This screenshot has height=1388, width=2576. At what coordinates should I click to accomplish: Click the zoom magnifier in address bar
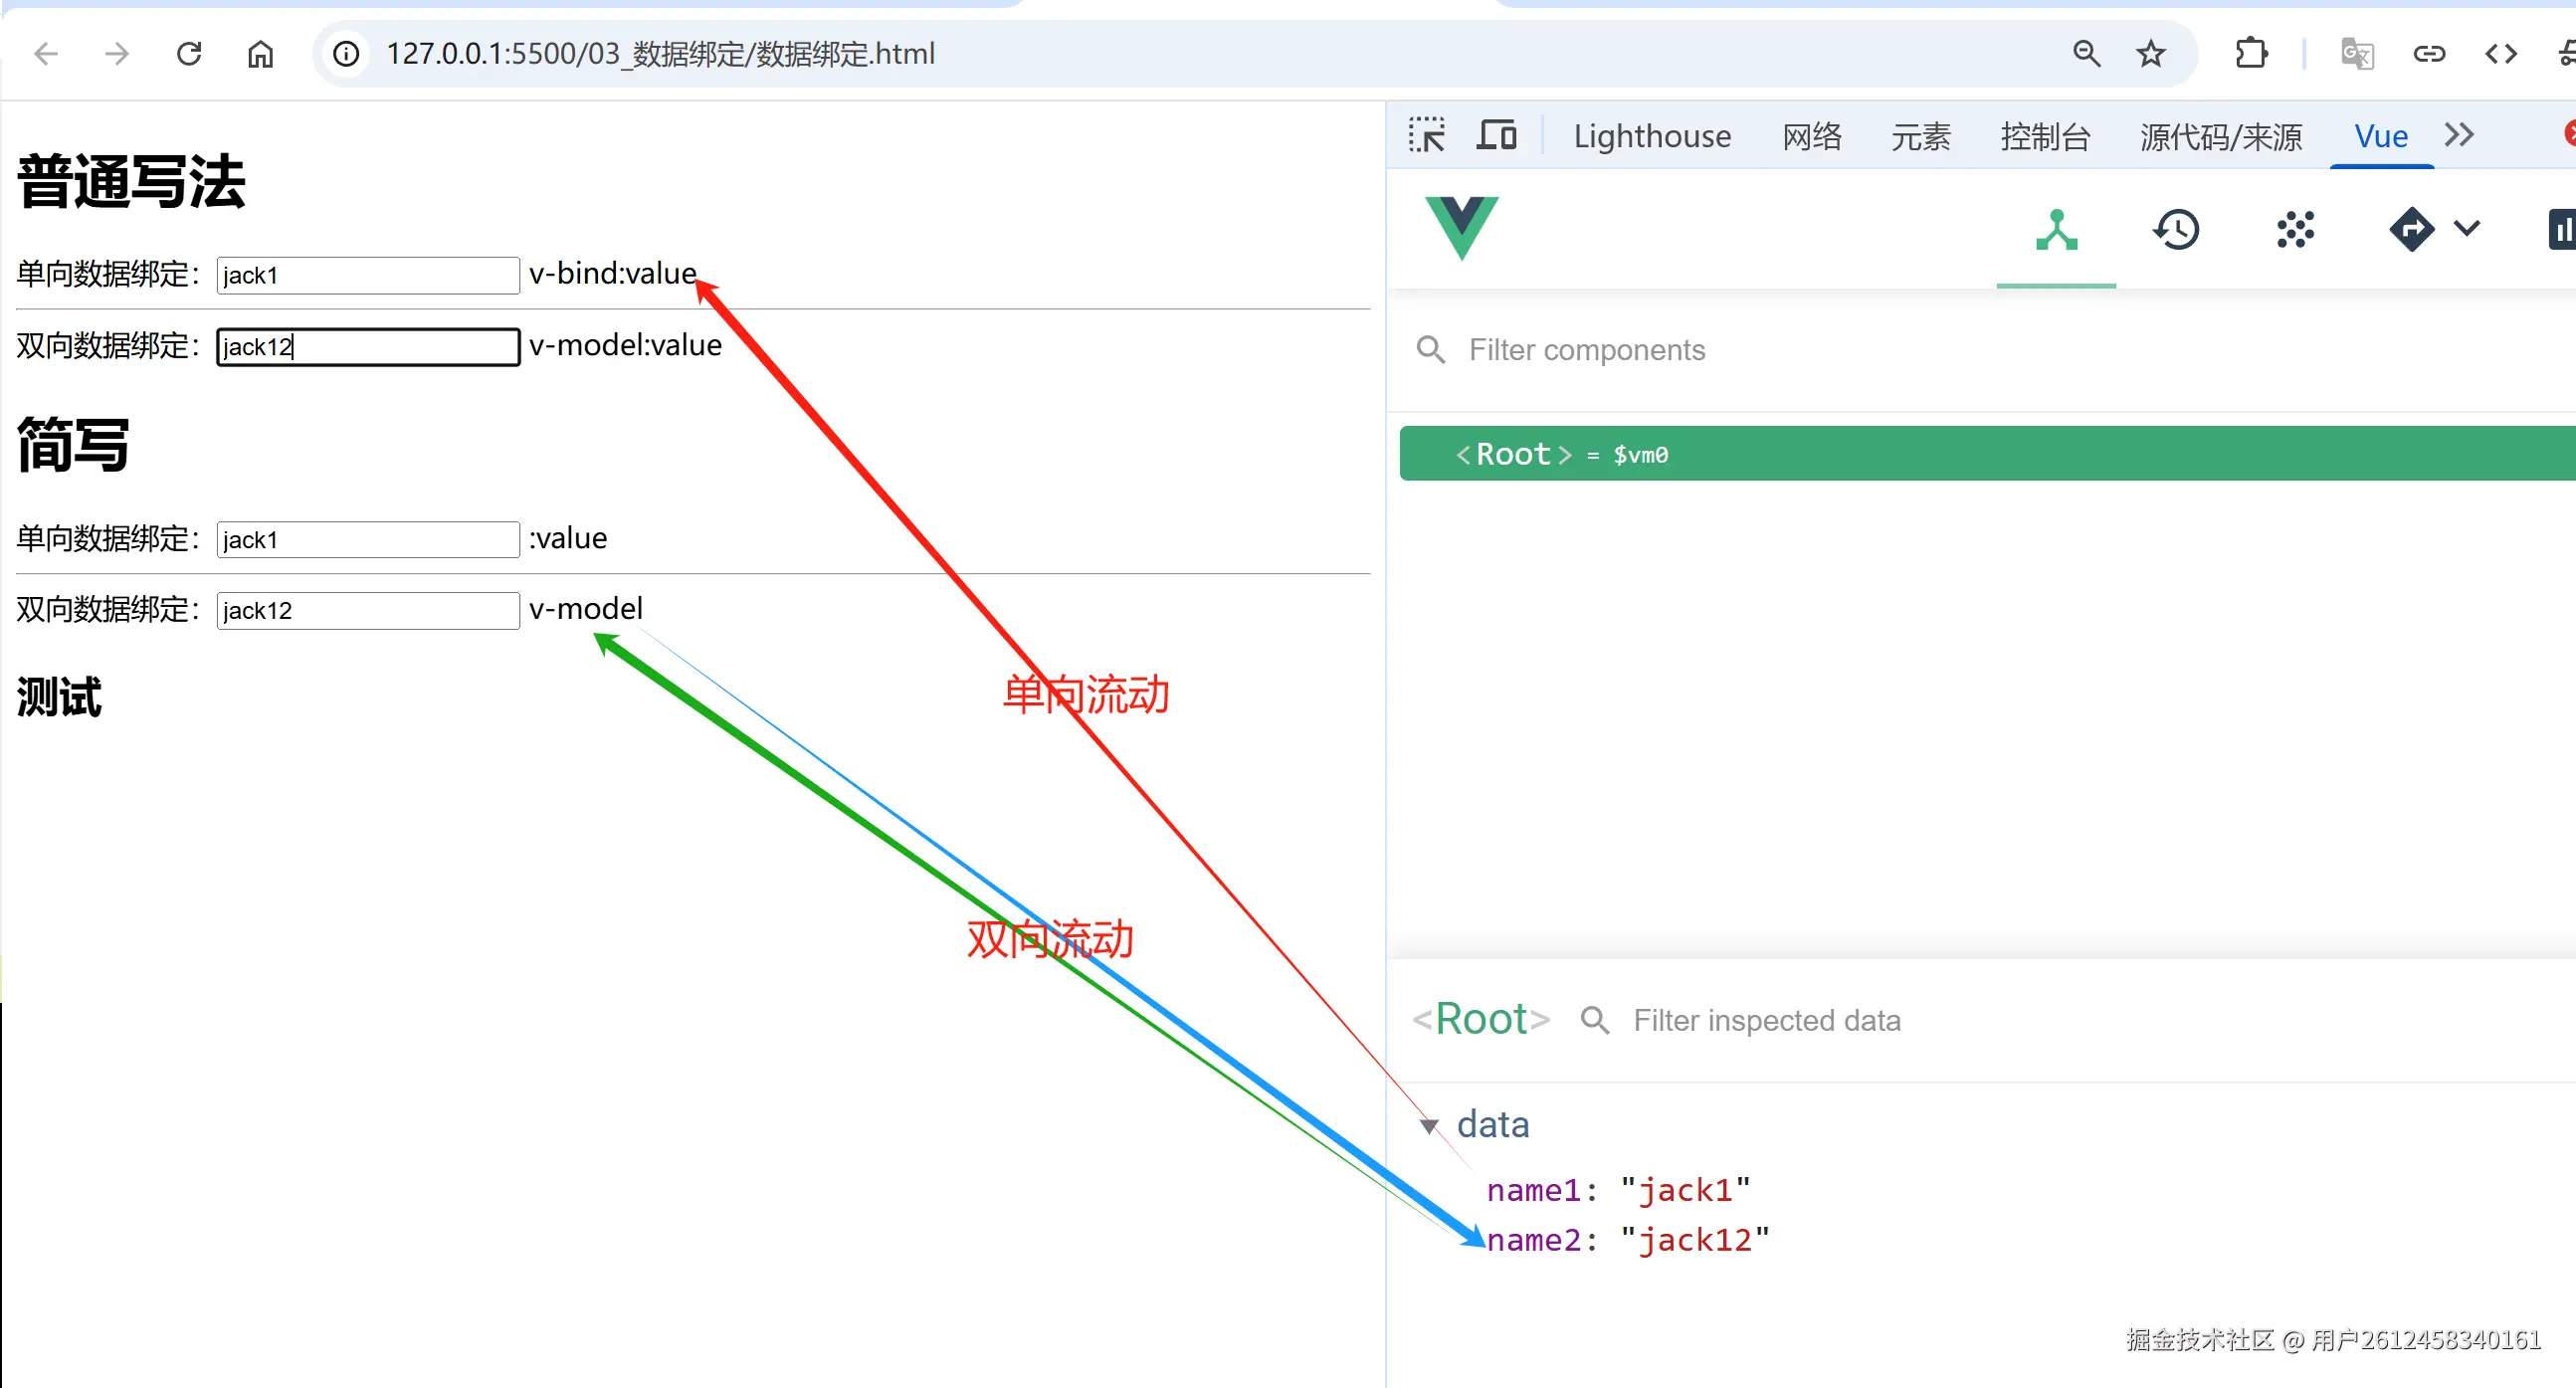2086,53
